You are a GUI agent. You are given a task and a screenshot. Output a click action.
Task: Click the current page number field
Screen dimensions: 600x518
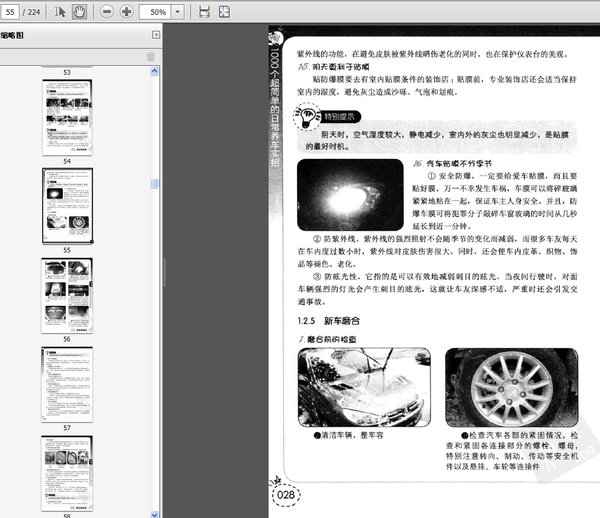(x=16, y=12)
